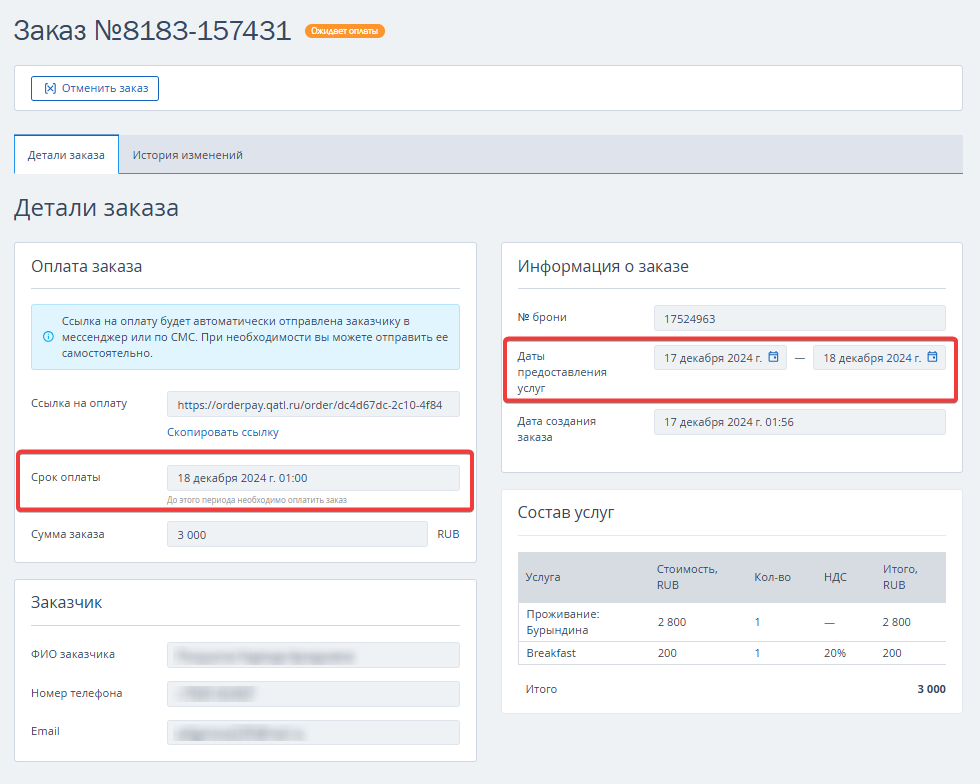The width and height of the screenshot is (980, 784).
Task: Click the Срок оплаты date field
Action: coord(313,478)
